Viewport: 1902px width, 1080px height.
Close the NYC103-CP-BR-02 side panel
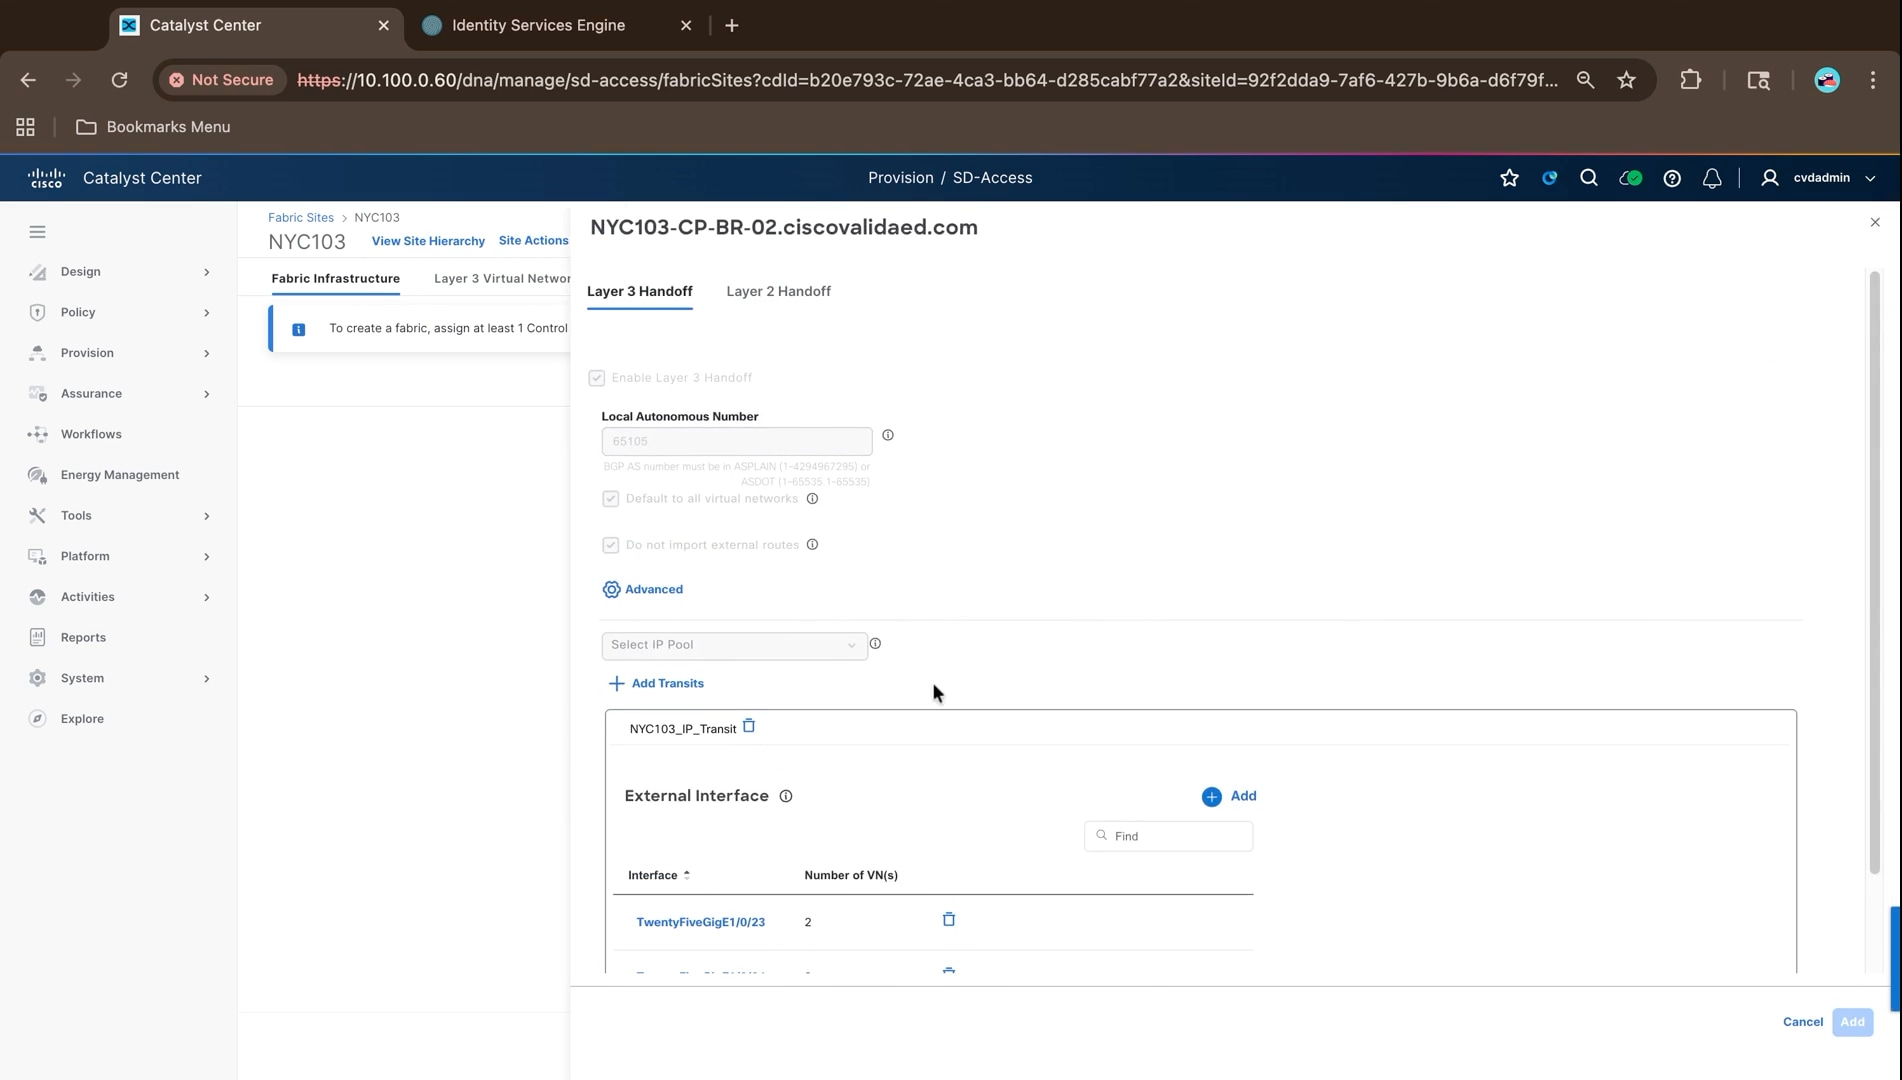[x=1875, y=222]
